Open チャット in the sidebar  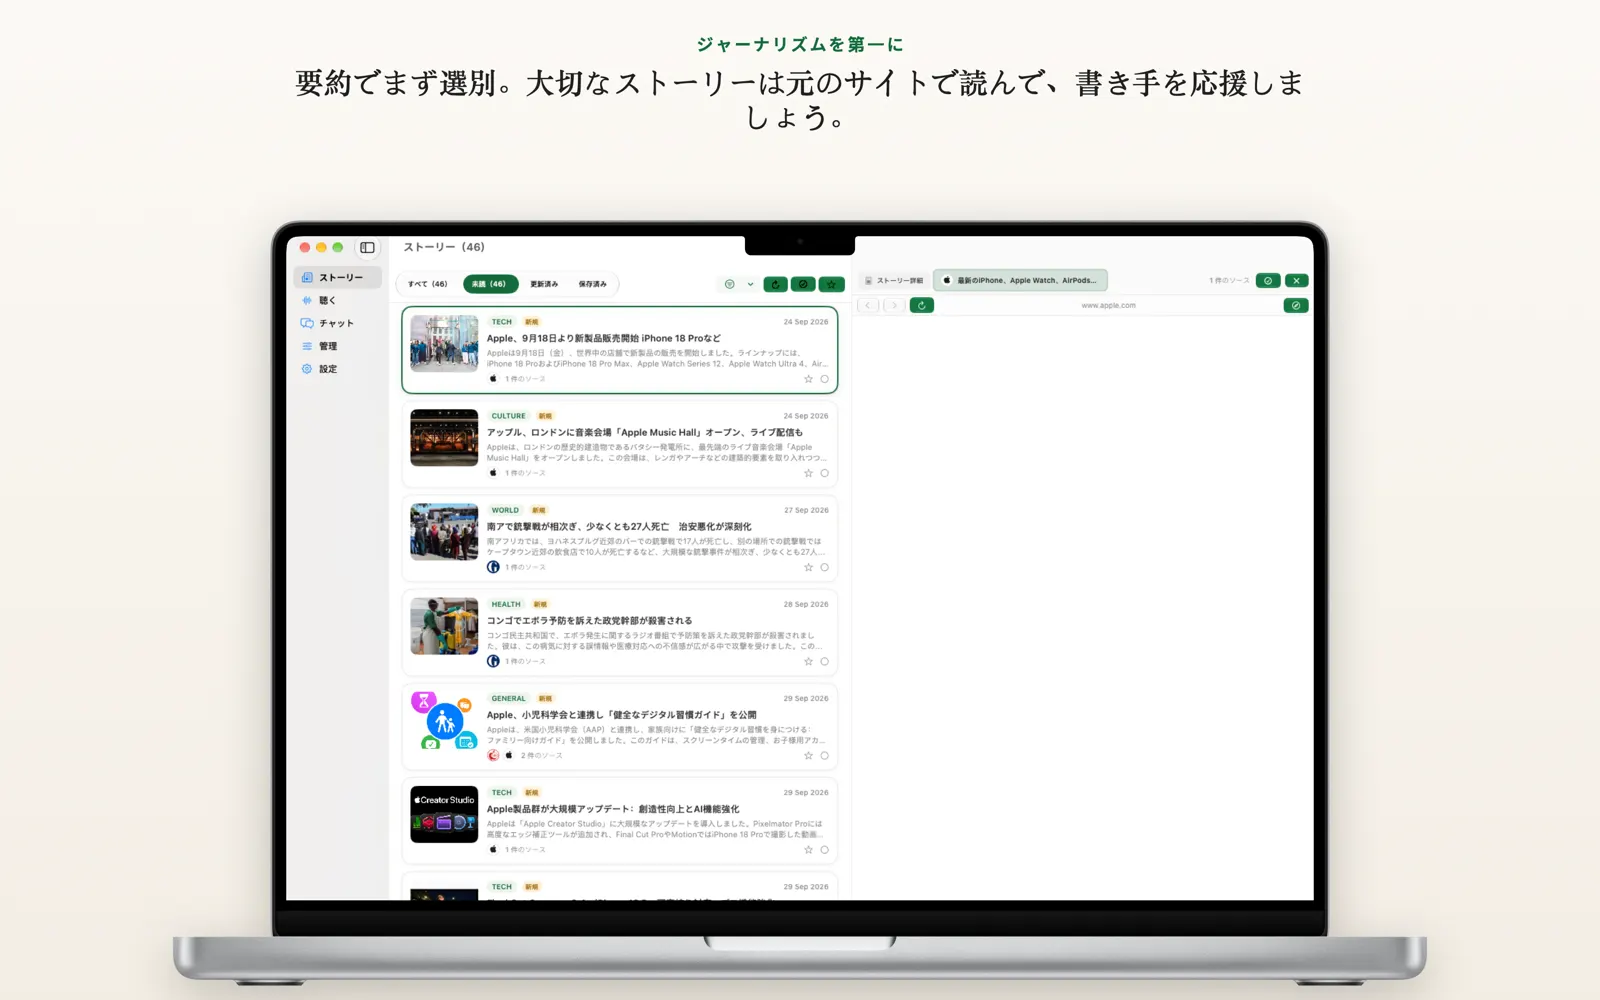338,323
